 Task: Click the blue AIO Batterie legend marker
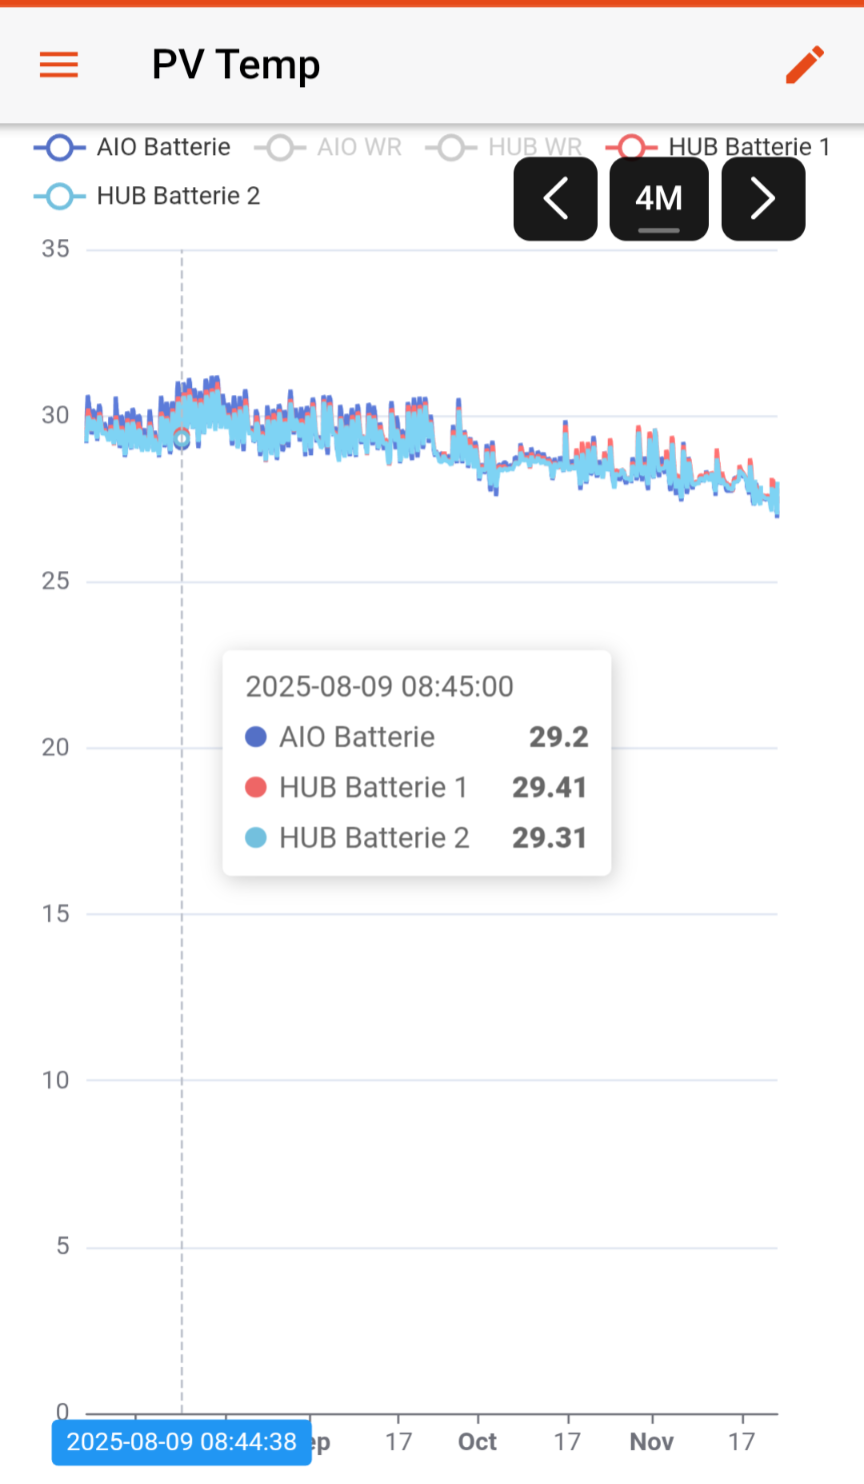tap(60, 148)
